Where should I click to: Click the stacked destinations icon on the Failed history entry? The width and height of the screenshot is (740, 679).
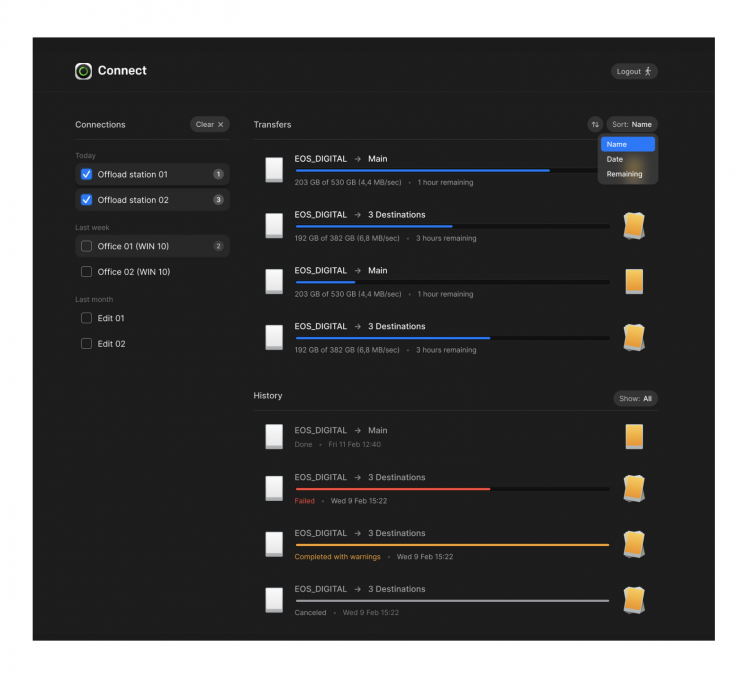pos(633,488)
